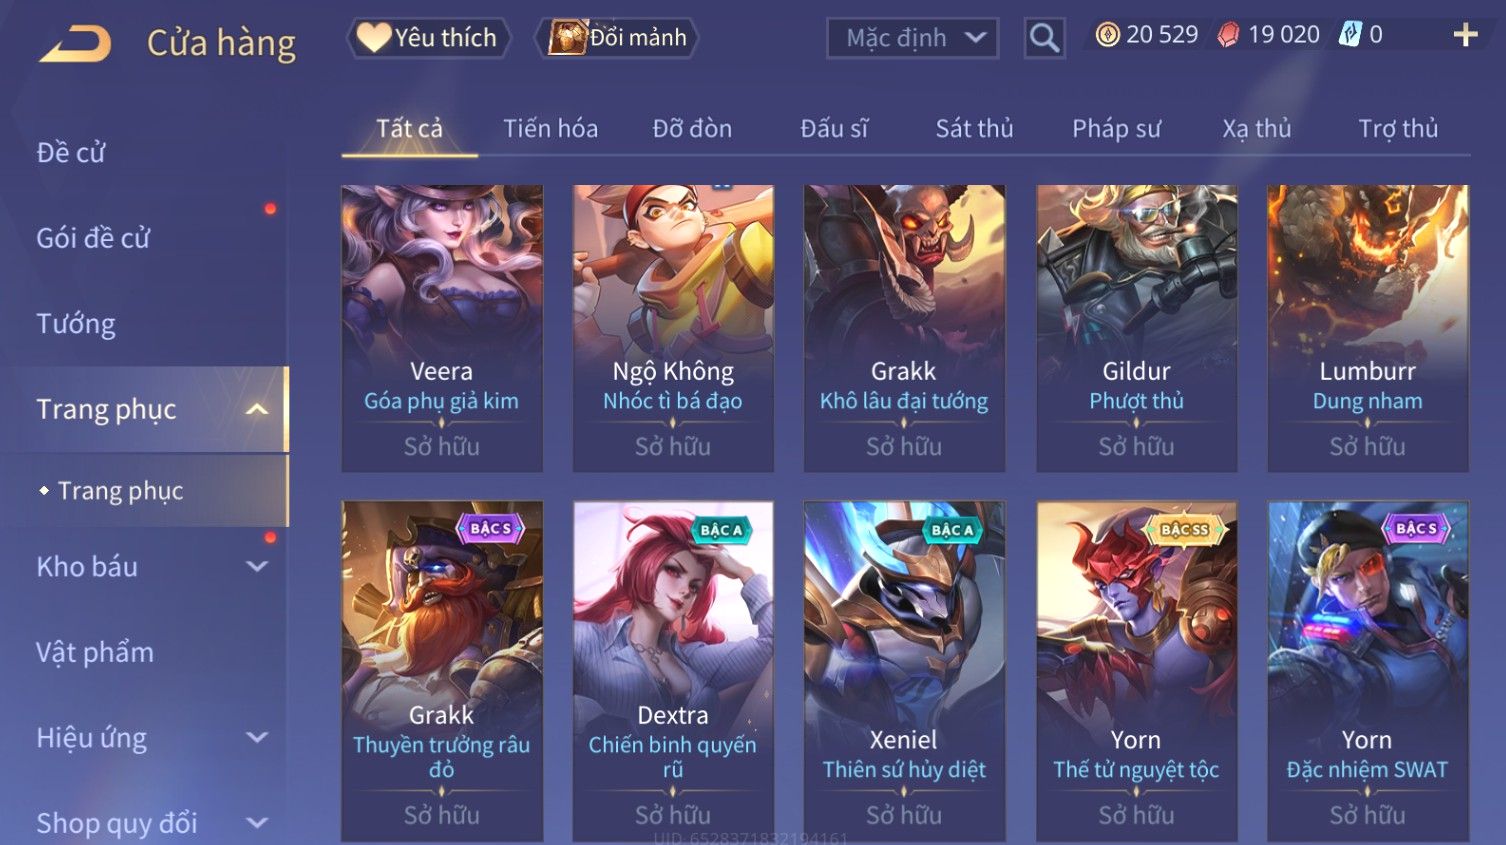Switch to the Sát thủ tab

974,128
